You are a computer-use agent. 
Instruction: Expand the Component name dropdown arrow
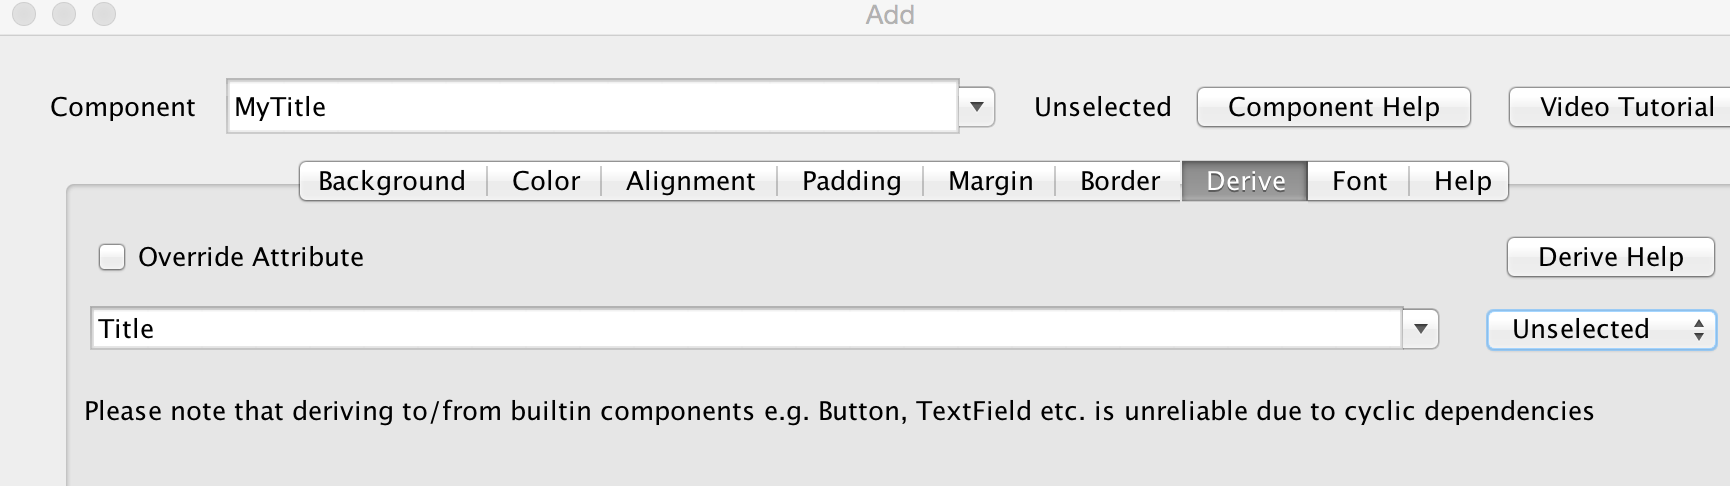977,107
